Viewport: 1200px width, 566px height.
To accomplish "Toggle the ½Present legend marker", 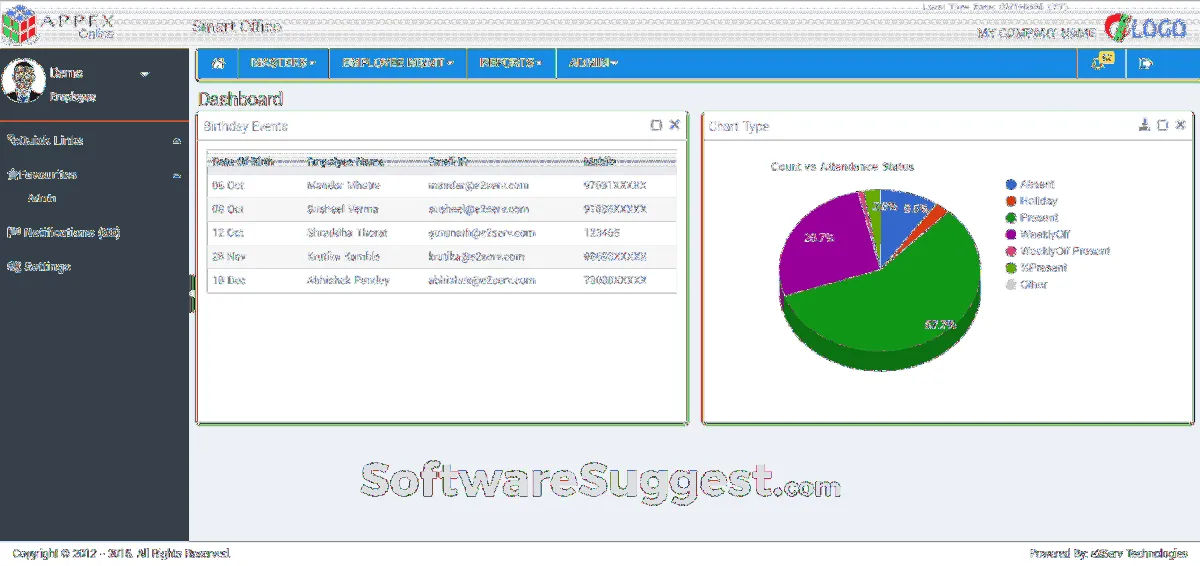I will pos(1011,268).
